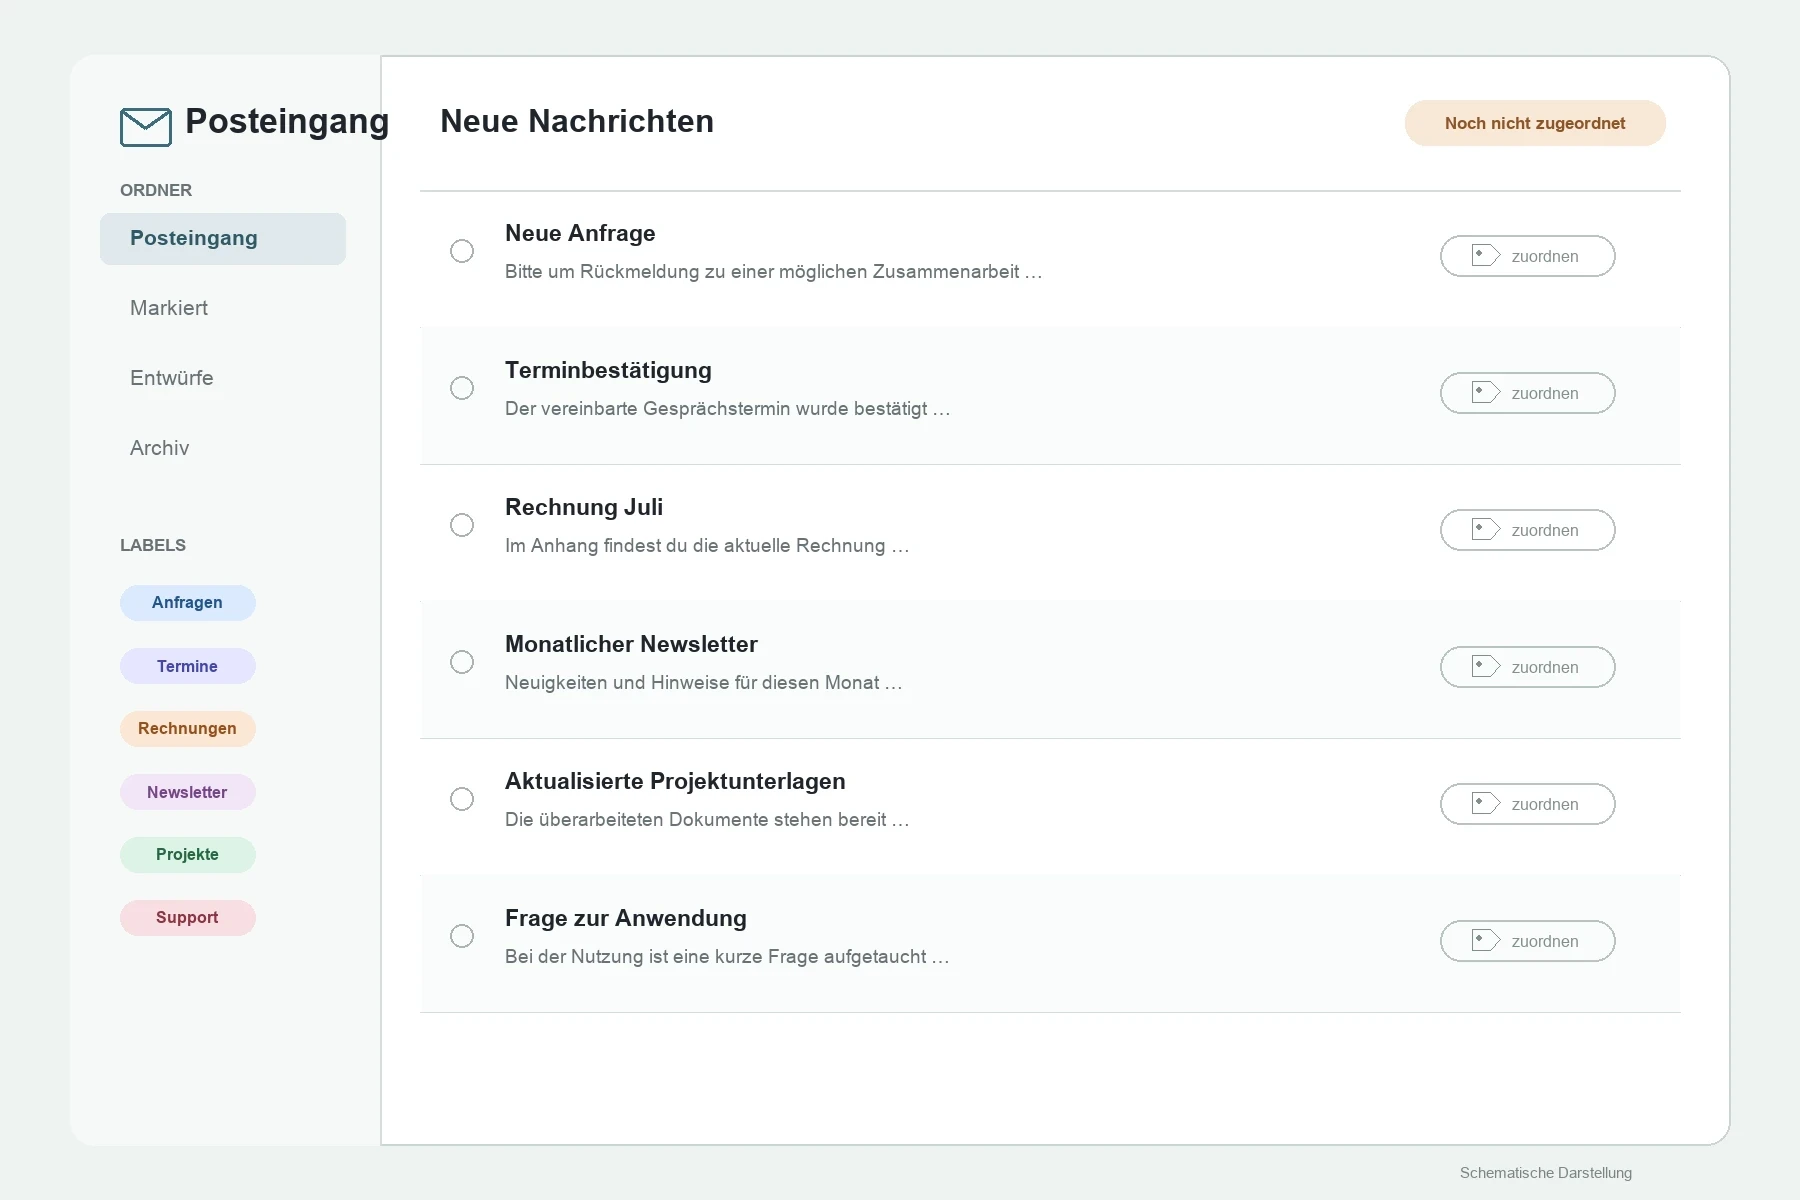The image size is (1800, 1200).
Task: Select the Neue Anfrage message radio circle
Action: coord(462,251)
